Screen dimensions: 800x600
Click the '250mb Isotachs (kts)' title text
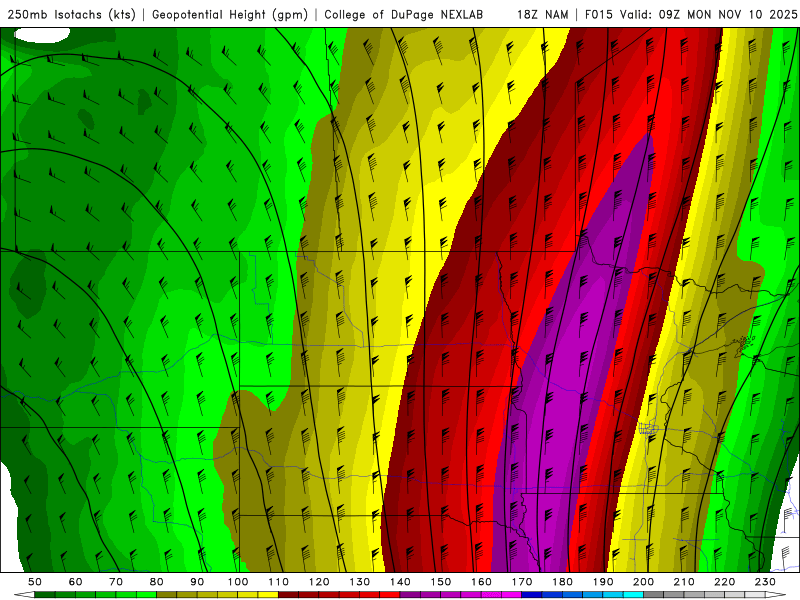point(71,14)
